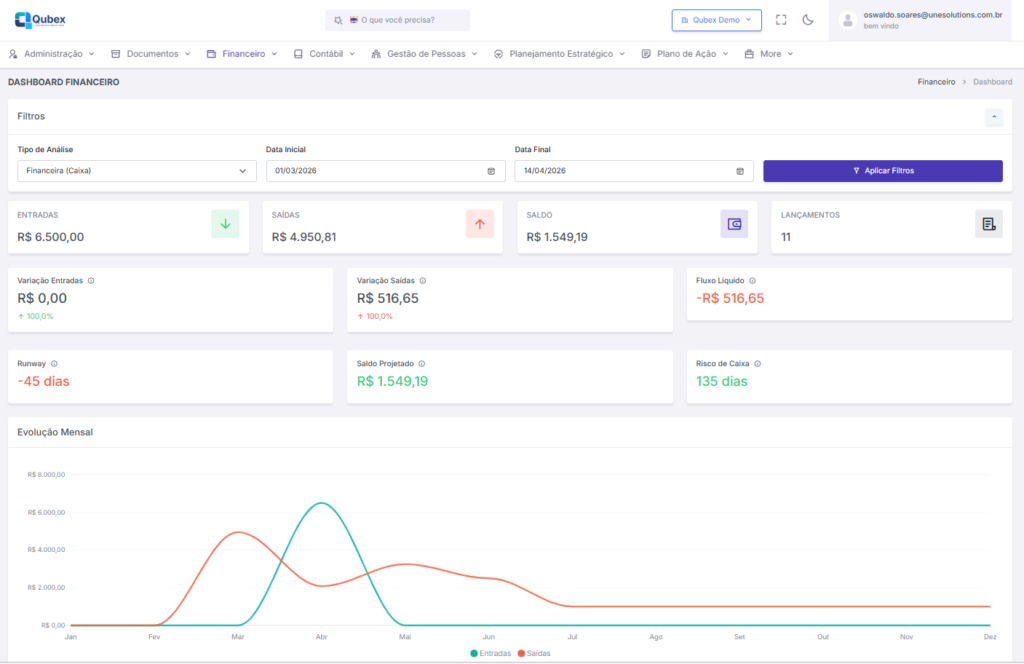Toggle fullscreen mode icon
This screenshot has height=664, width=1024.
click(x=781, y=20)
